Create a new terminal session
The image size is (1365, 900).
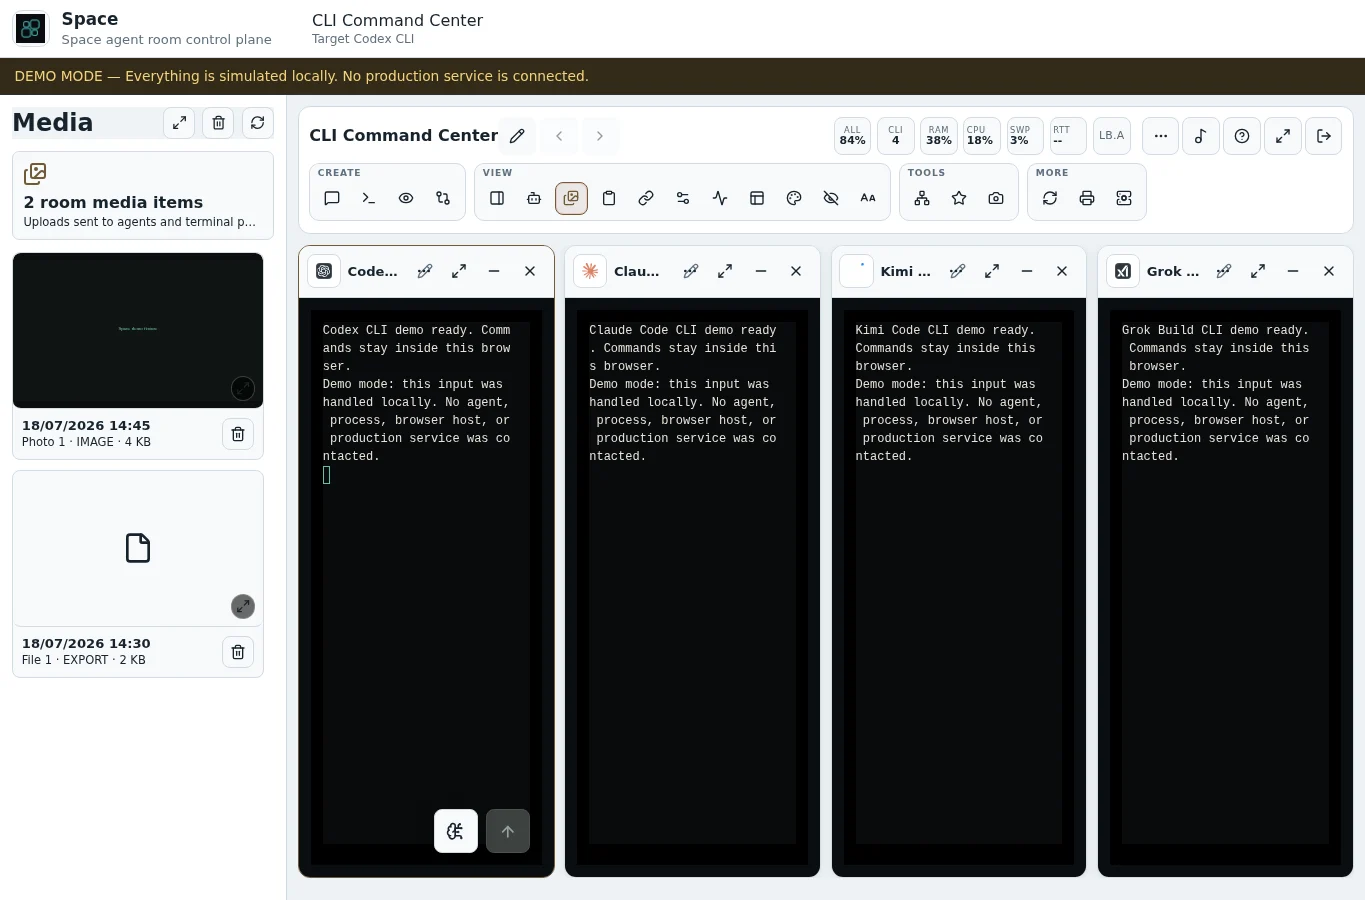369,198
